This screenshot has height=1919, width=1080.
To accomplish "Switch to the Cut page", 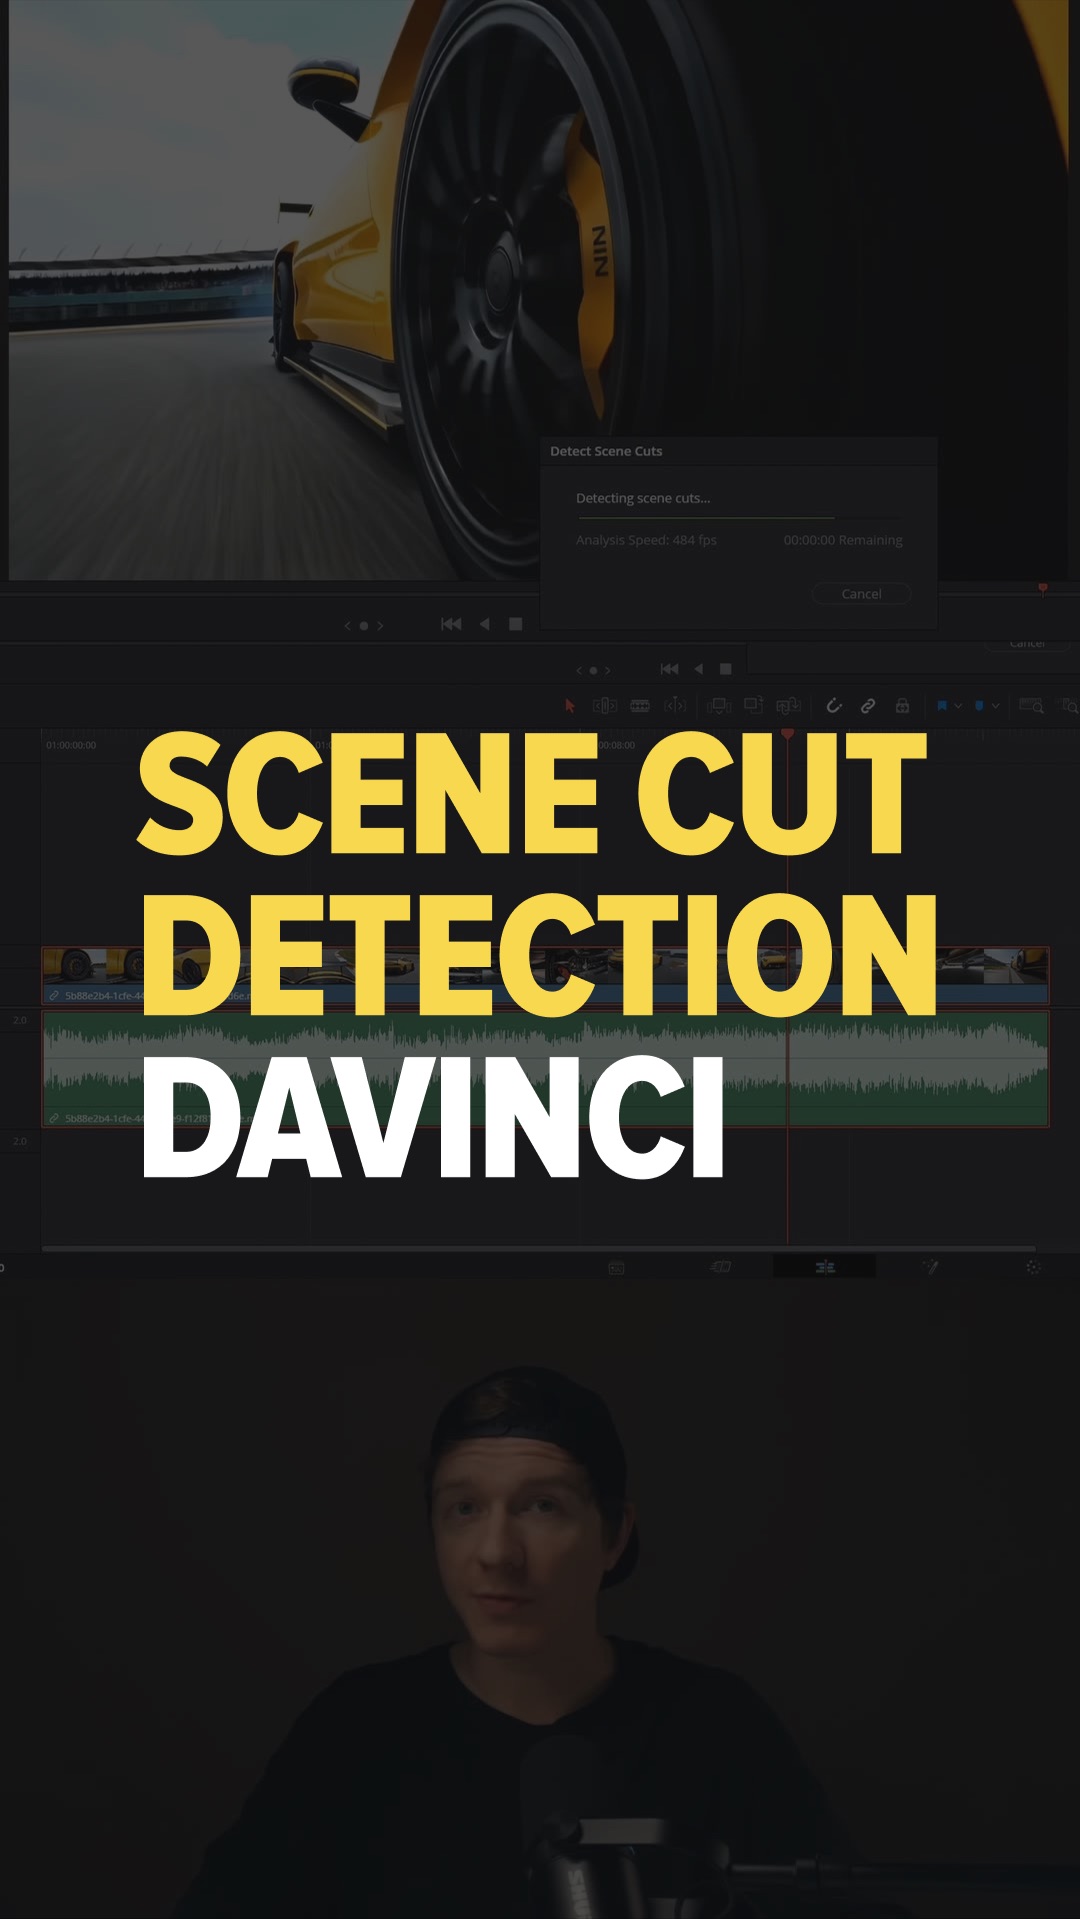I will [721, 1267].
